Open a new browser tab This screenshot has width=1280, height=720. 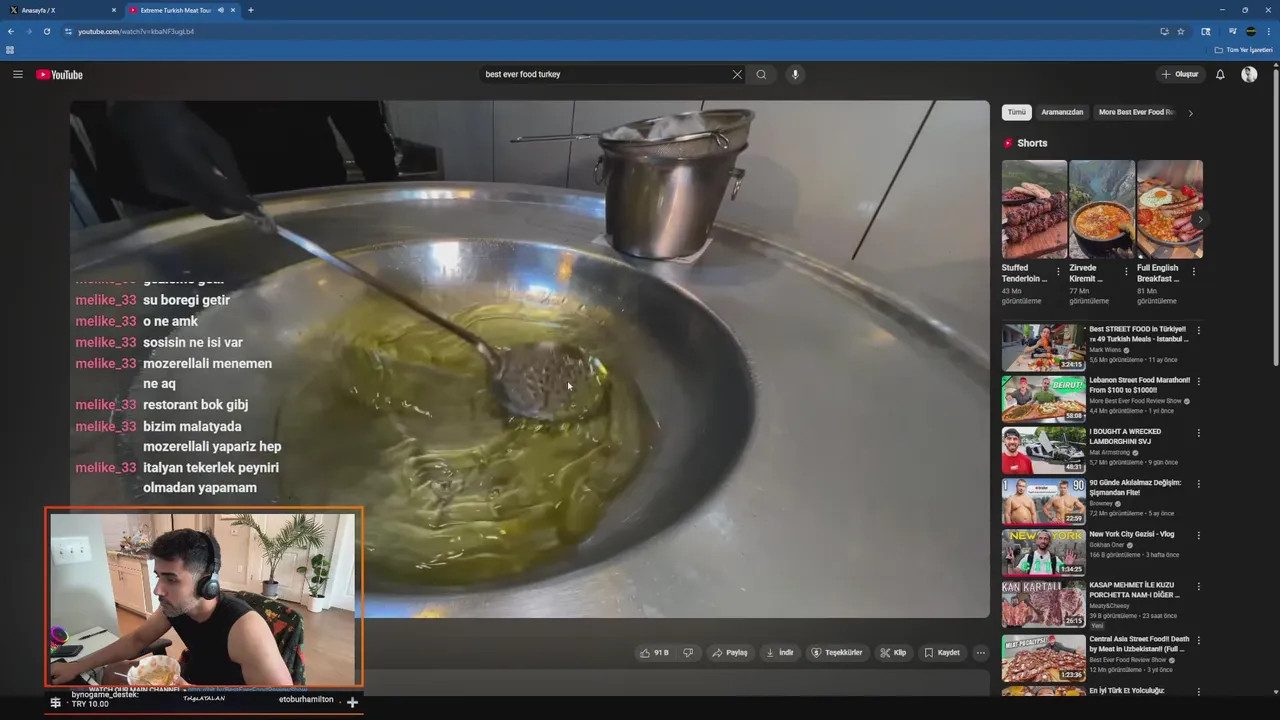[x=250, y=10]
